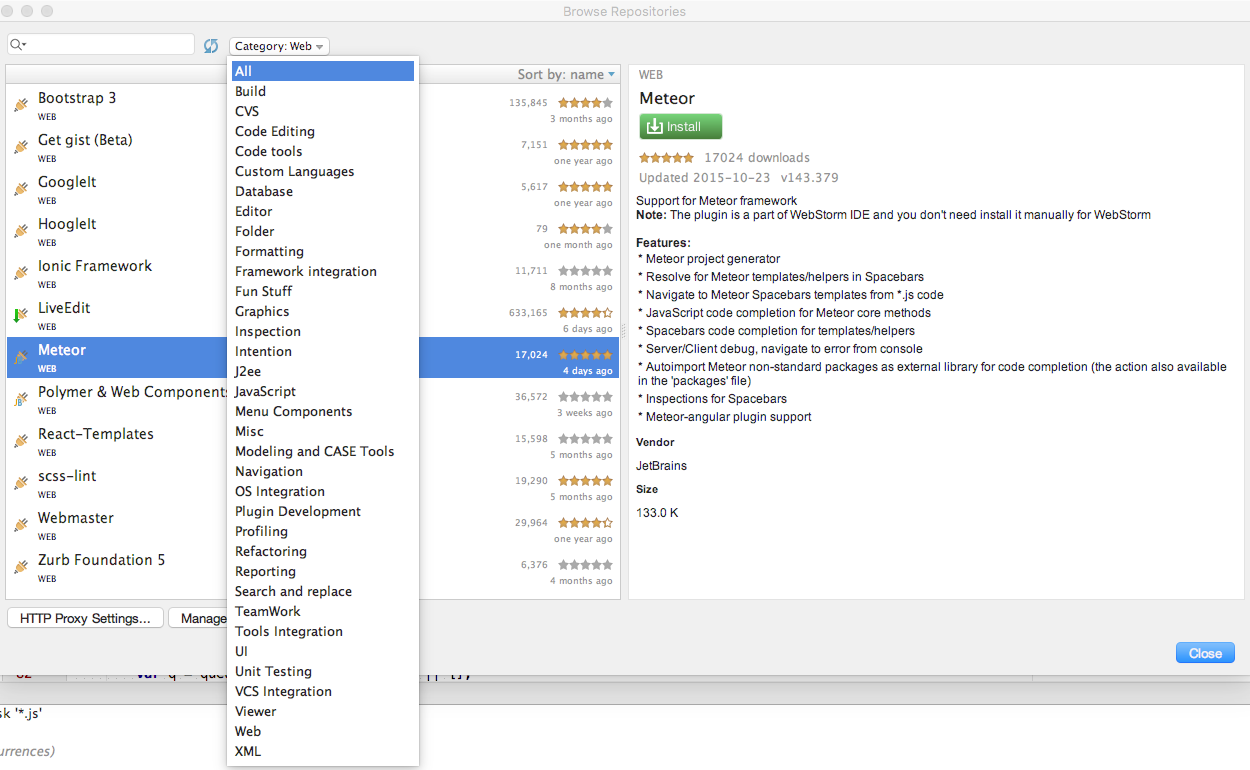Click the Zurb Foundation 5 plugin icon
The width and height of the screenshot is (1250, 770).
click(x=21, y=567)
